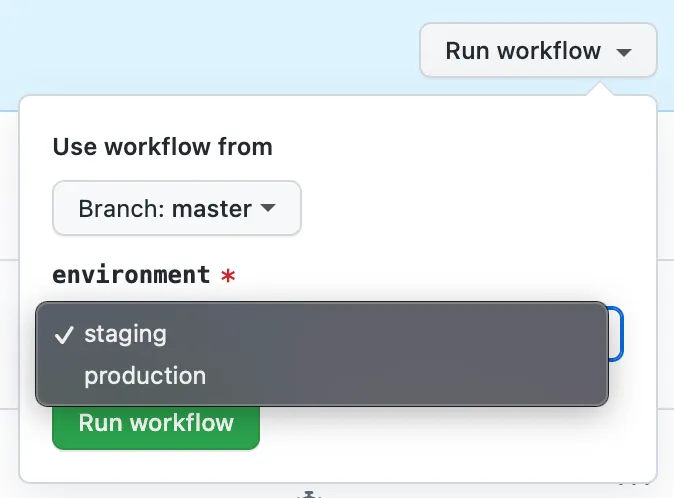Click the environment select box's blue-outlined edge
Image resolution: width=674 pixels, height=498 pixels.
click(x=618, y=334)
